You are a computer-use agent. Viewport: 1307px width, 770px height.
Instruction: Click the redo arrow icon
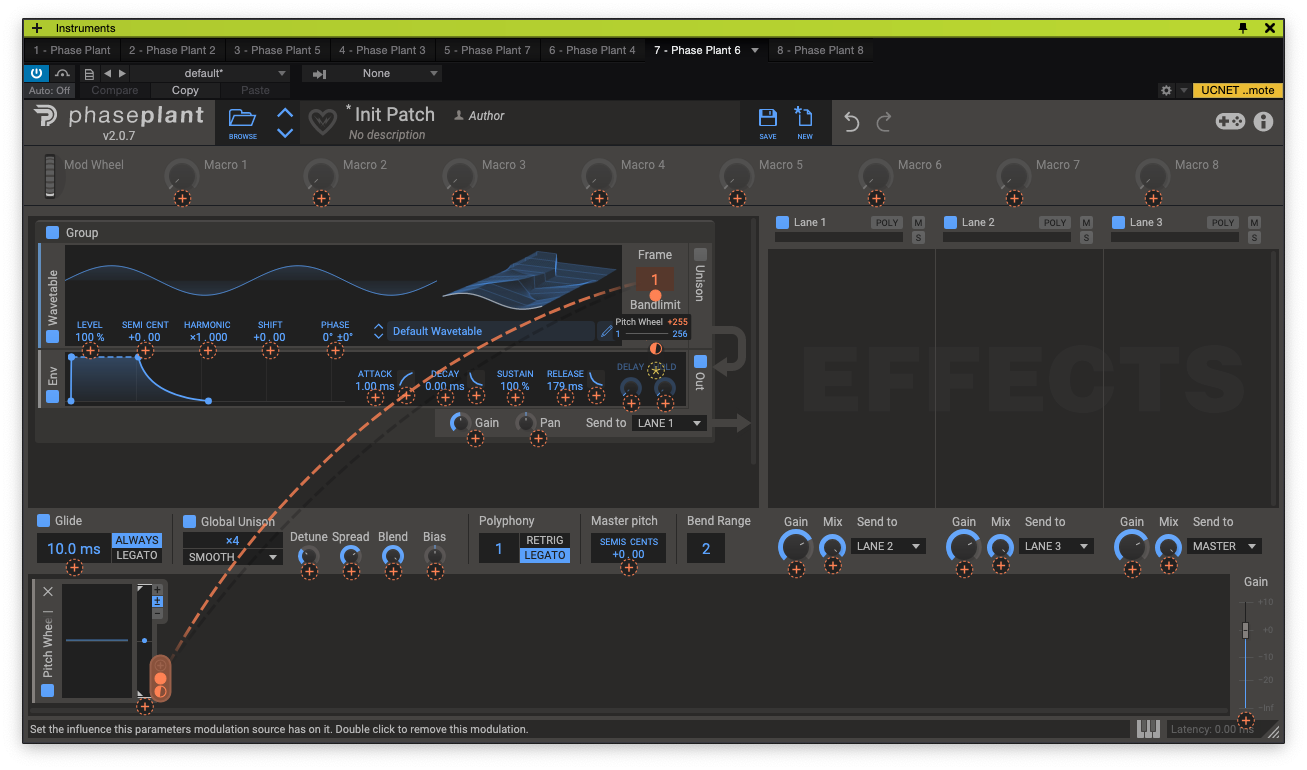(884, 122)
